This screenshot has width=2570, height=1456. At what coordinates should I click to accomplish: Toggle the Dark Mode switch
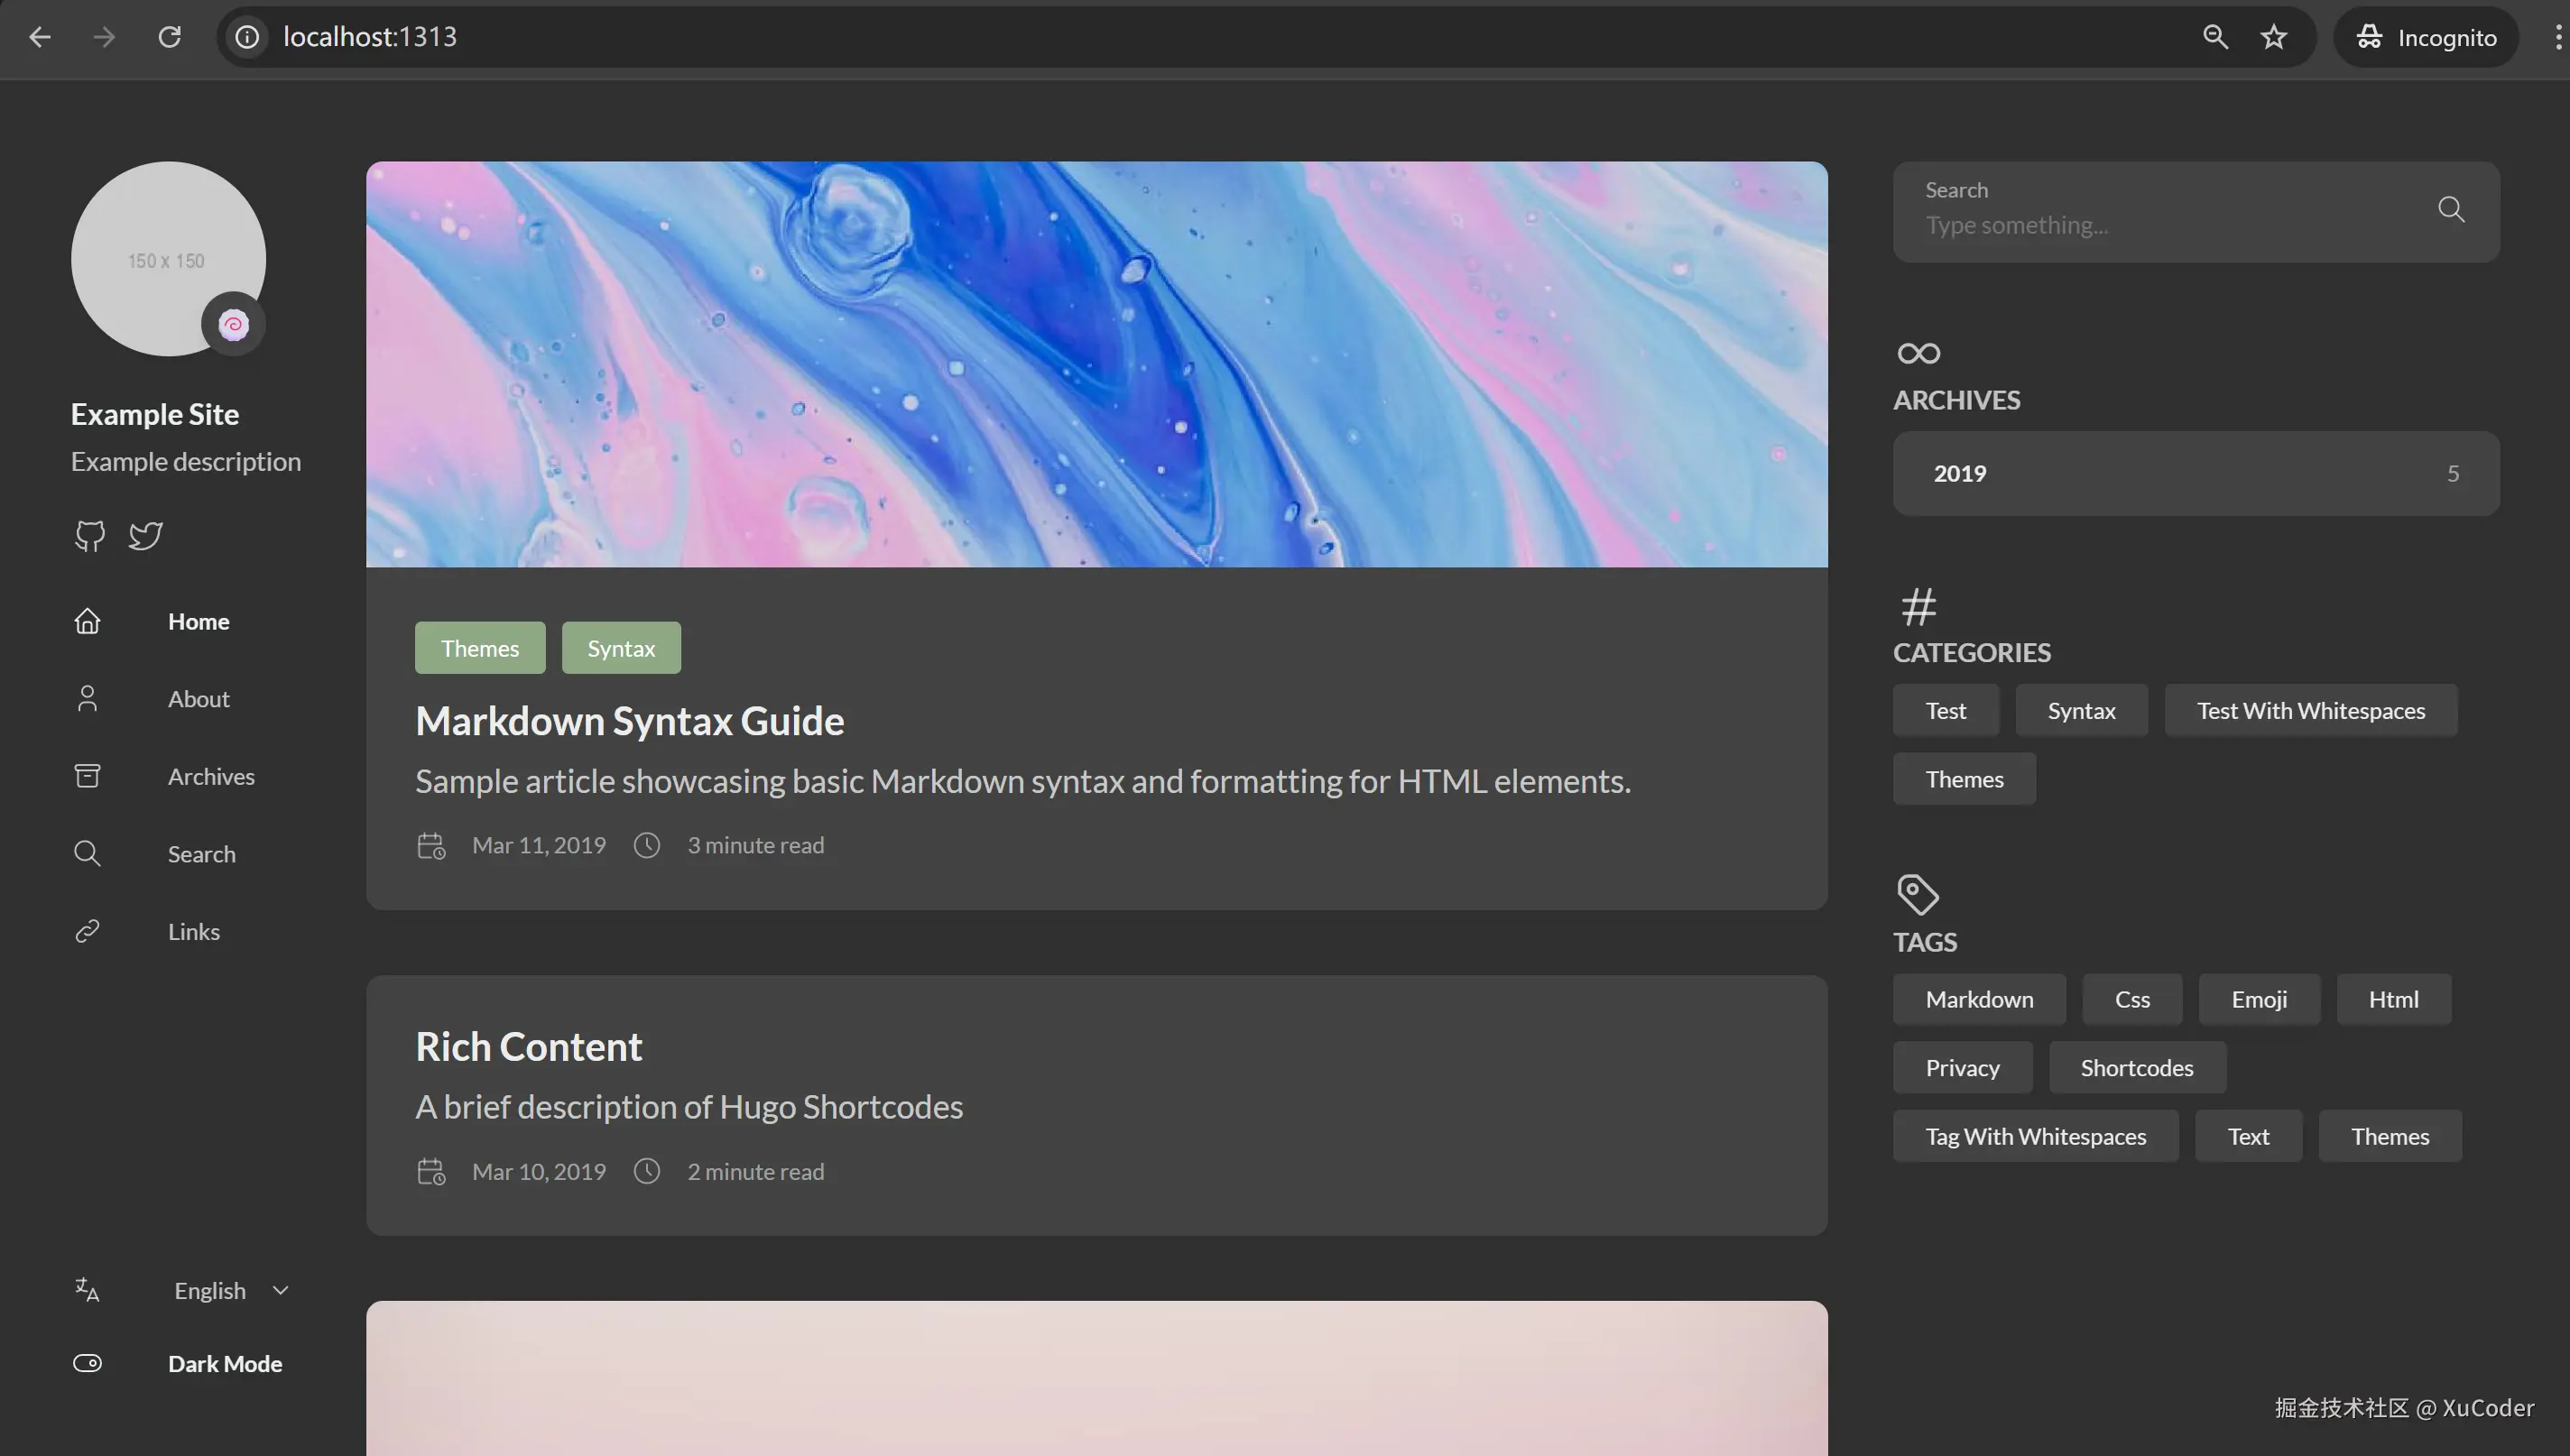tap(88, 1363)
